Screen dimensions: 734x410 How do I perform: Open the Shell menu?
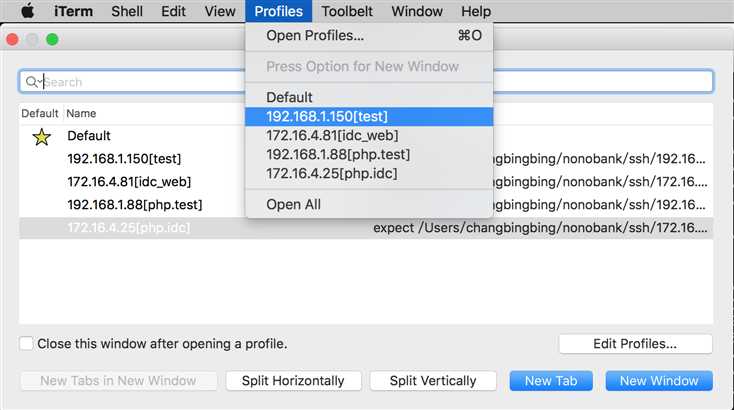127,11
